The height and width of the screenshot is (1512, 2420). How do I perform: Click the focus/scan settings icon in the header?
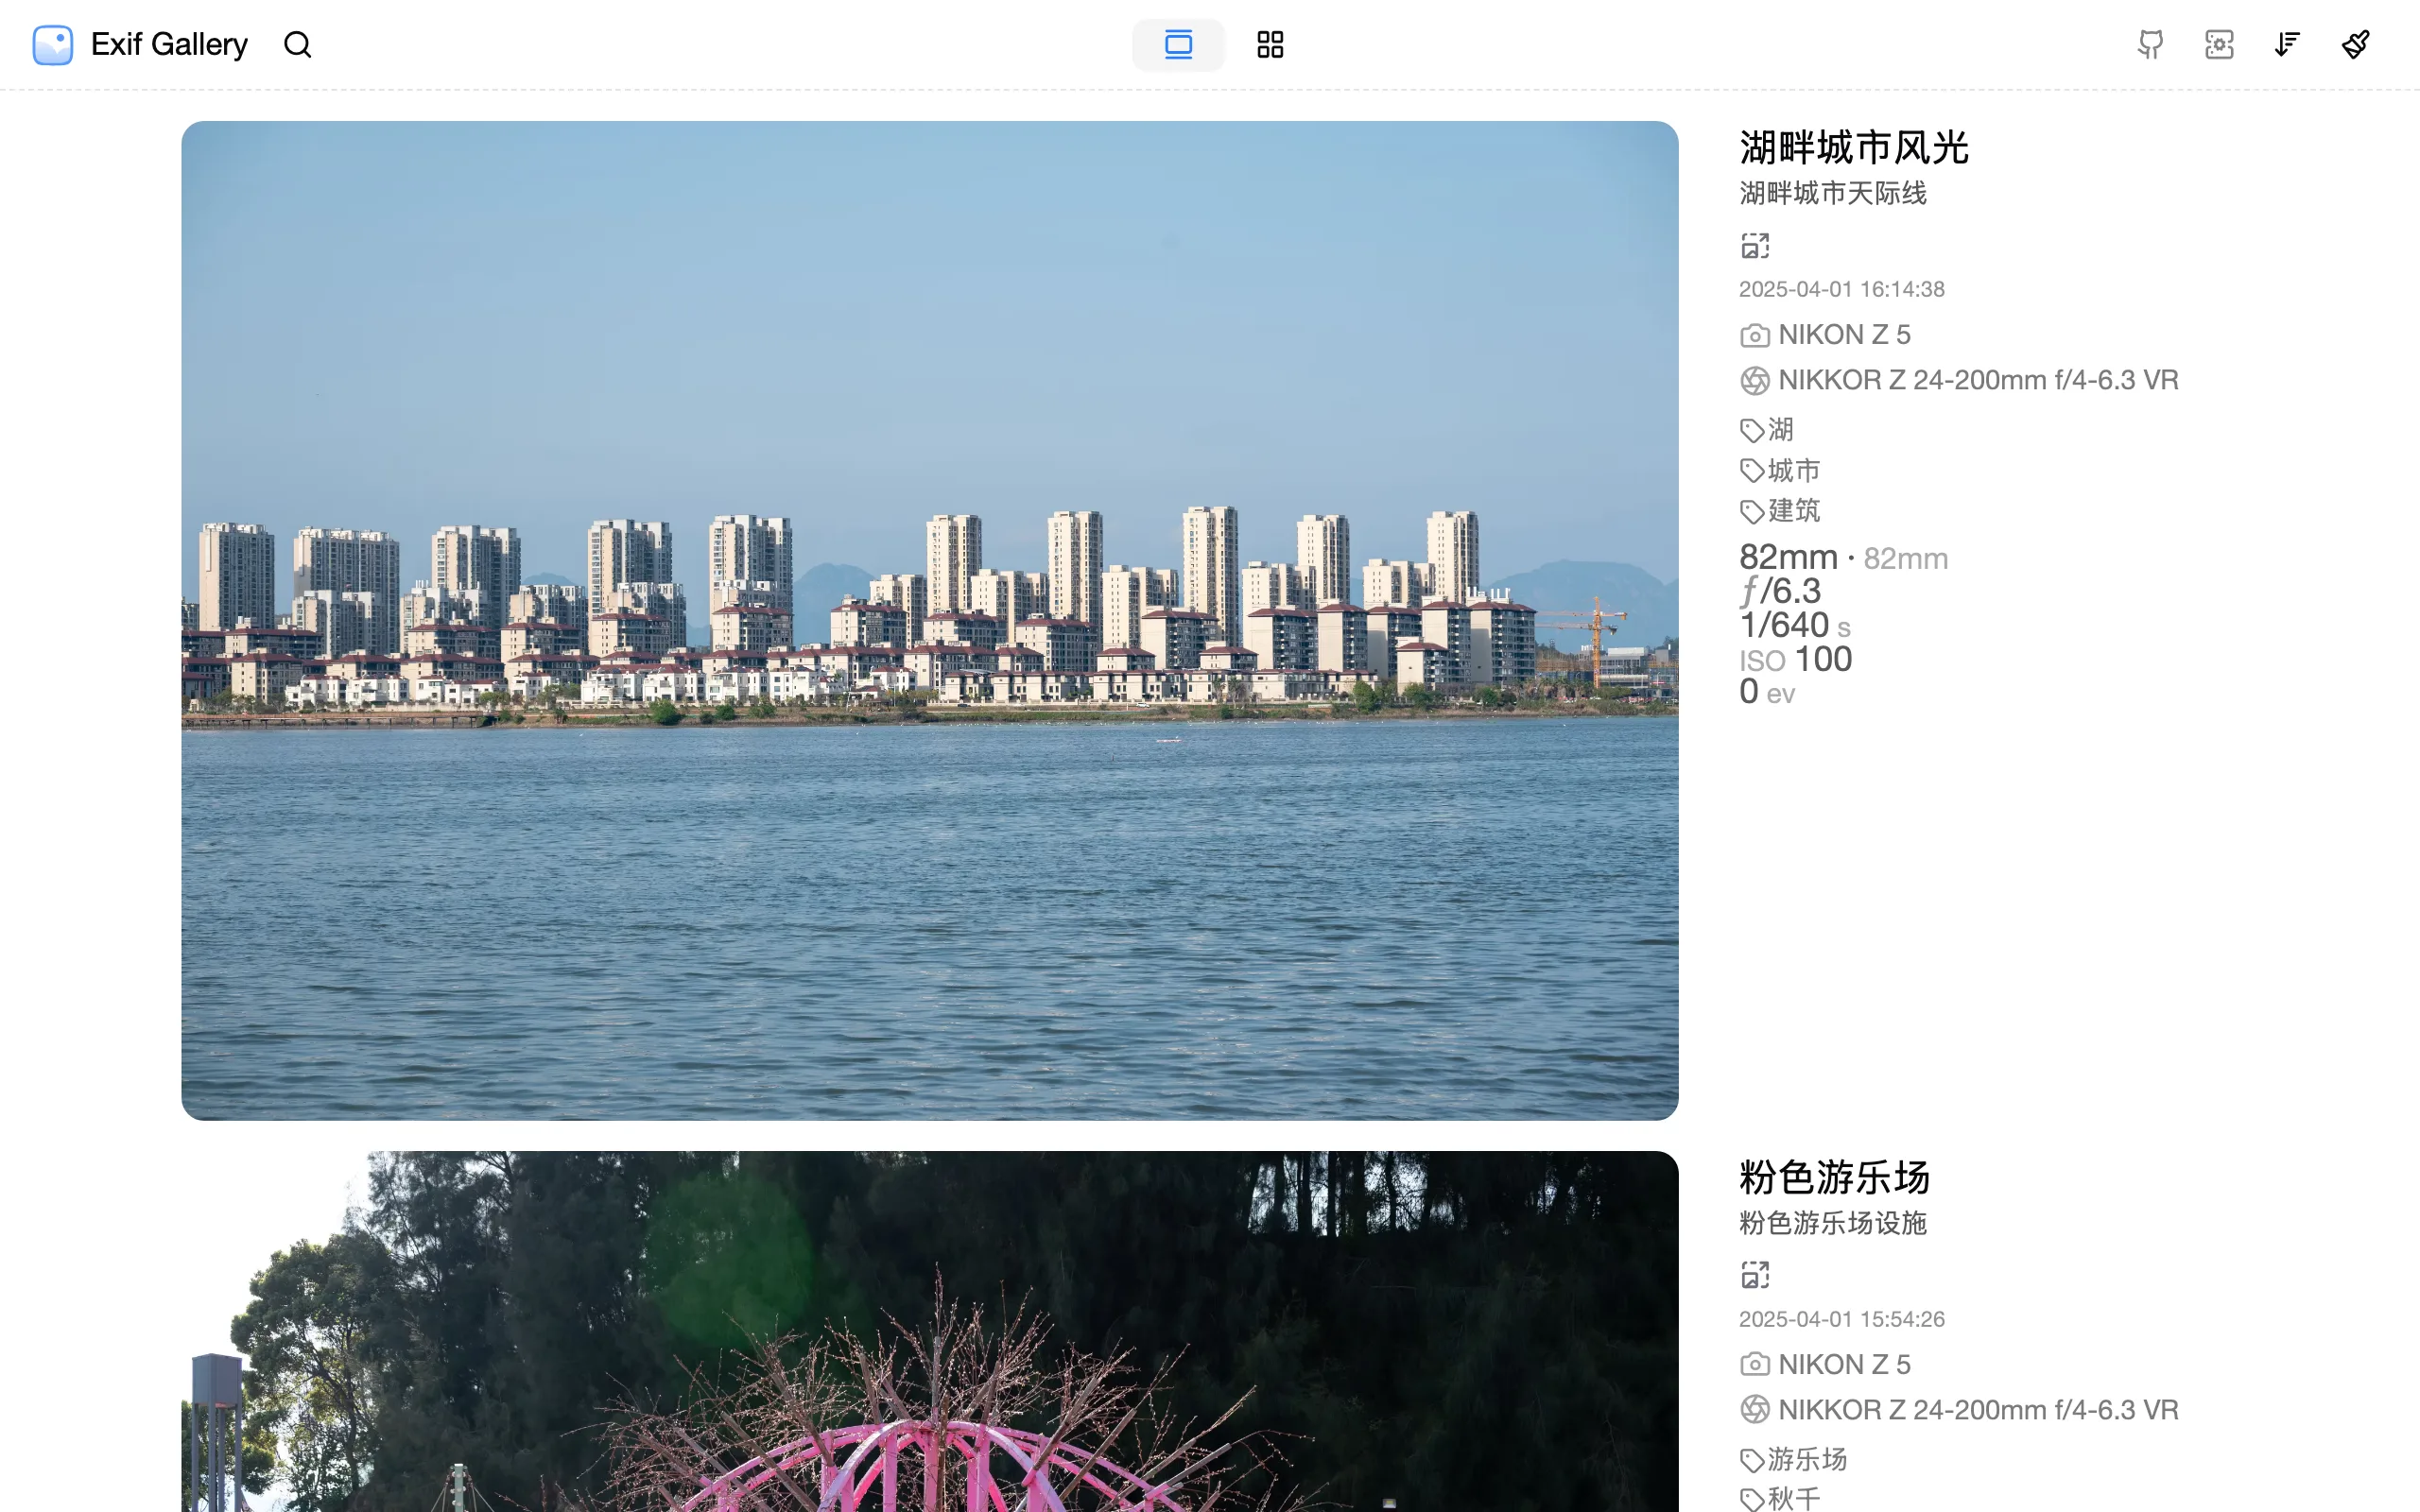point(2219,45)
